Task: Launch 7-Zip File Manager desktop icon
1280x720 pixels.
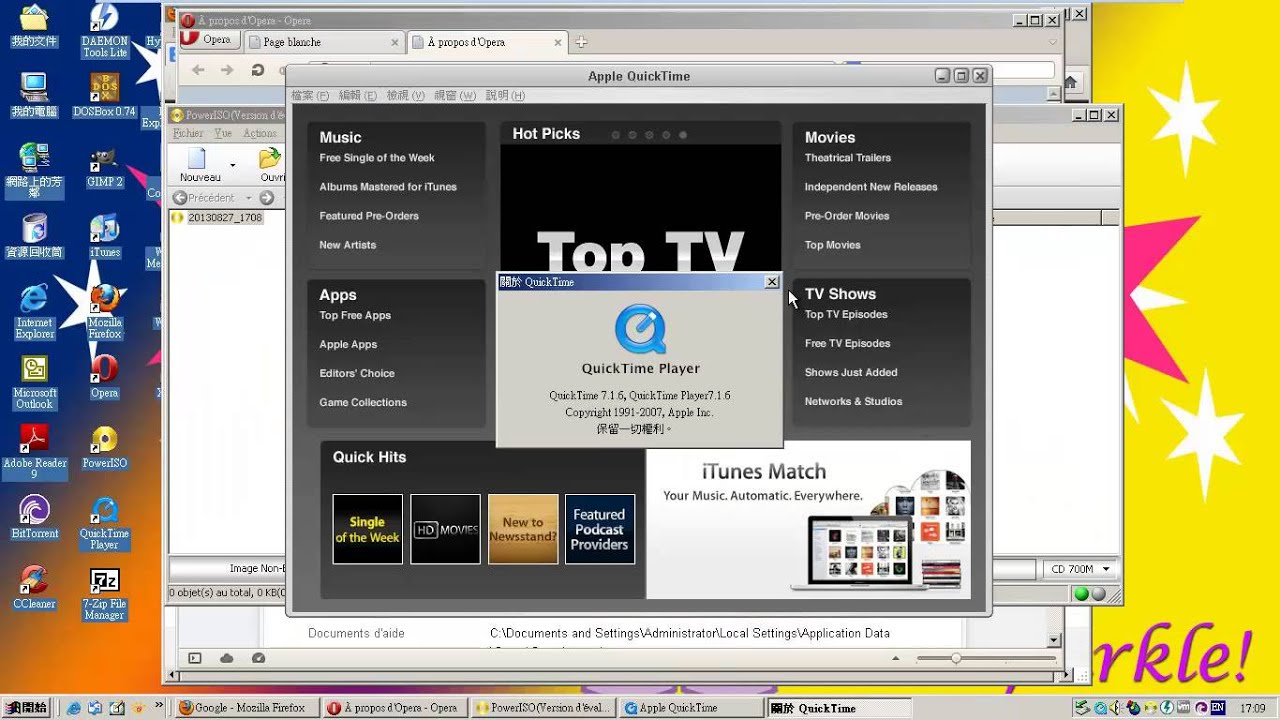Action: click(104, 594)
